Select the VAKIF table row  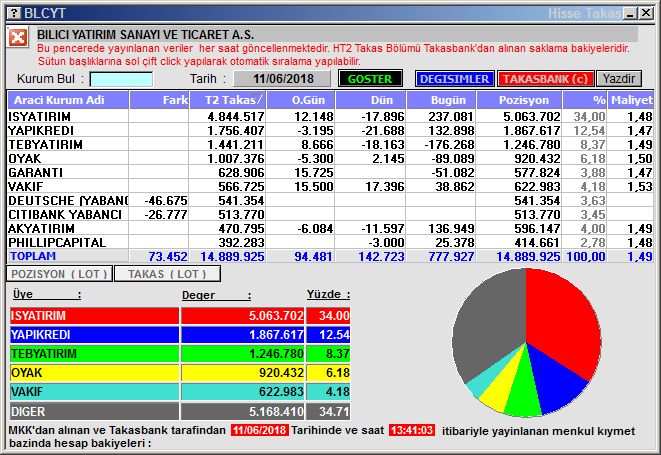(x=330, y=186)
